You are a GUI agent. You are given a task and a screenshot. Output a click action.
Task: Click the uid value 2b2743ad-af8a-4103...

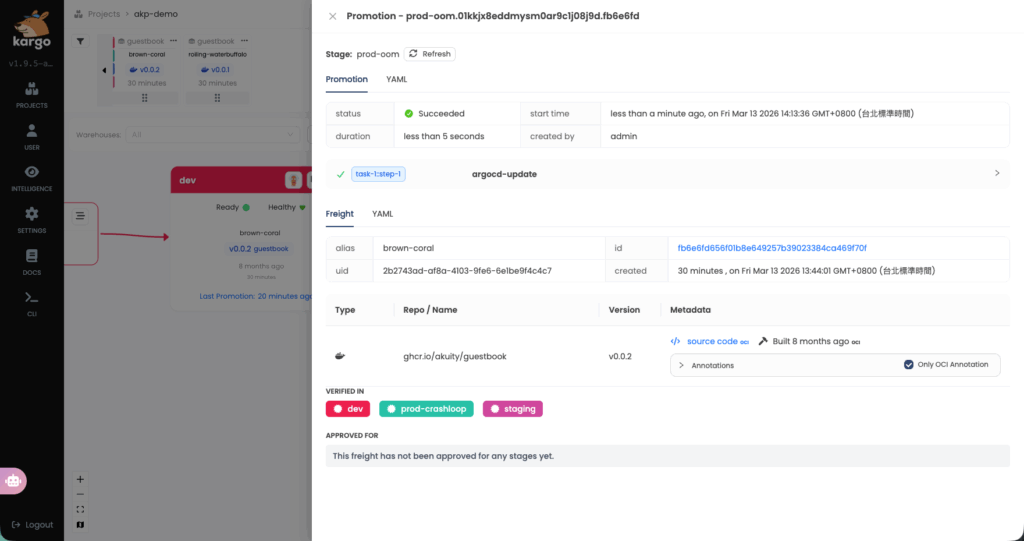(467, 270)
